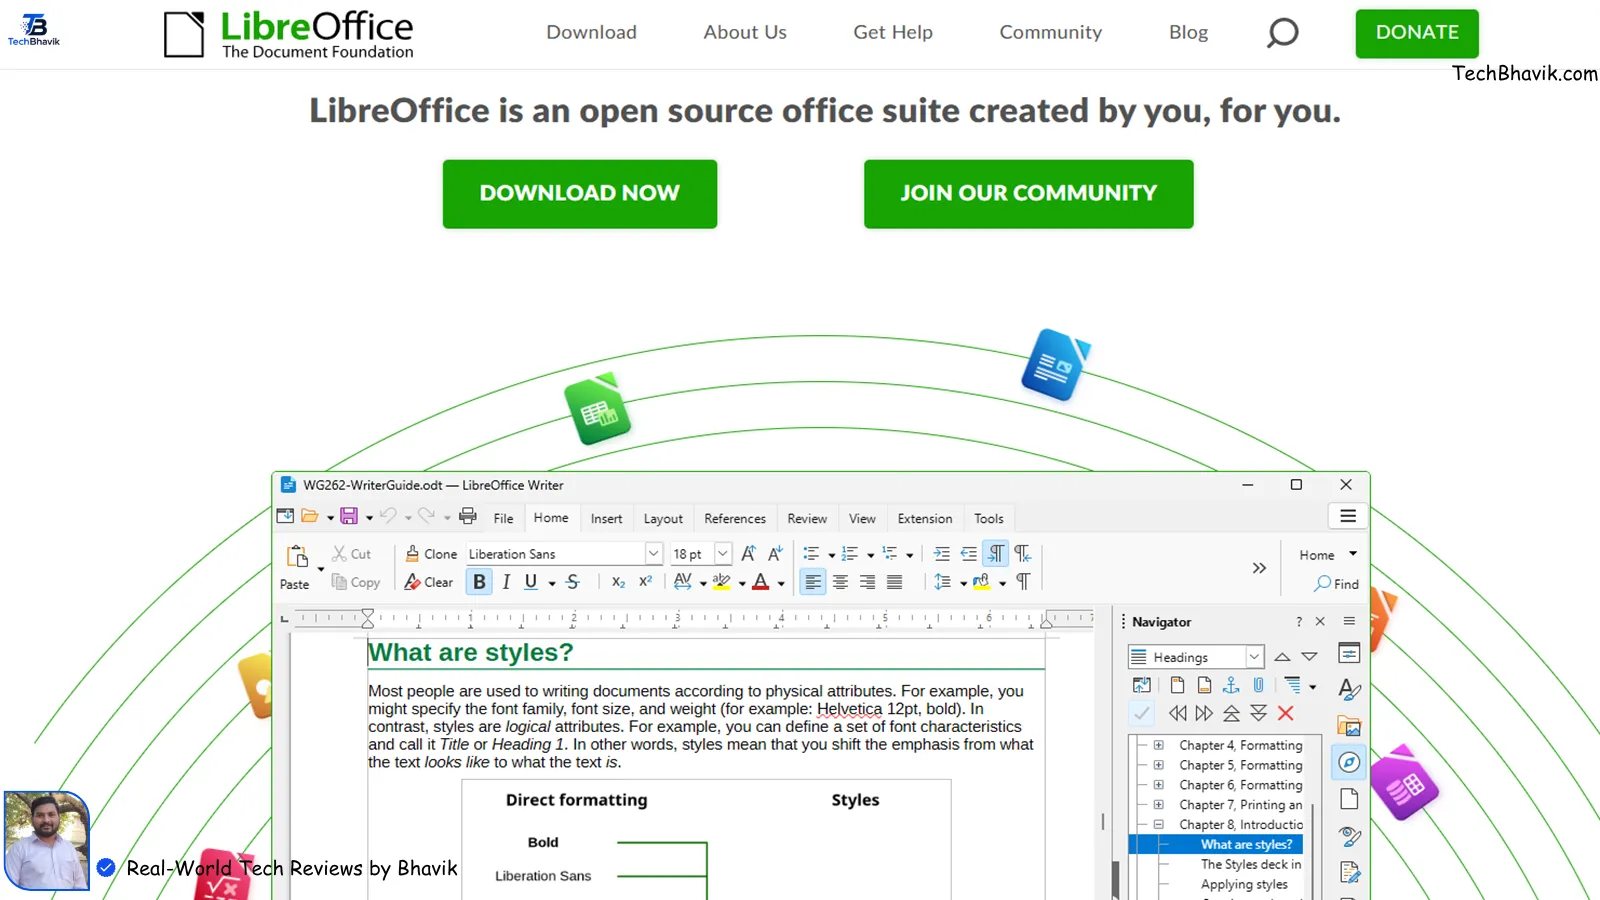The image size is (1600, 900).
Task: Click Navigator delete red X icon
Action: pos(1286,713)
